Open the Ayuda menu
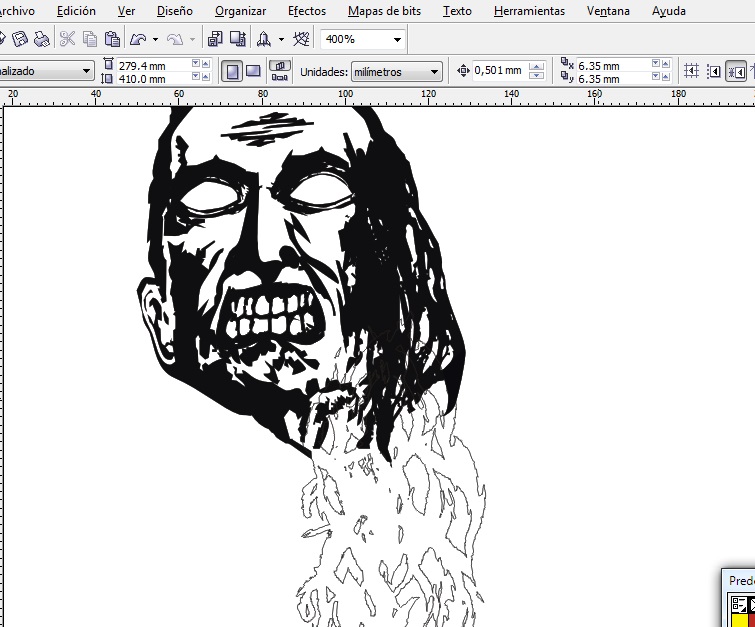The height and width of the screenshot is (627, 755). 669,11
